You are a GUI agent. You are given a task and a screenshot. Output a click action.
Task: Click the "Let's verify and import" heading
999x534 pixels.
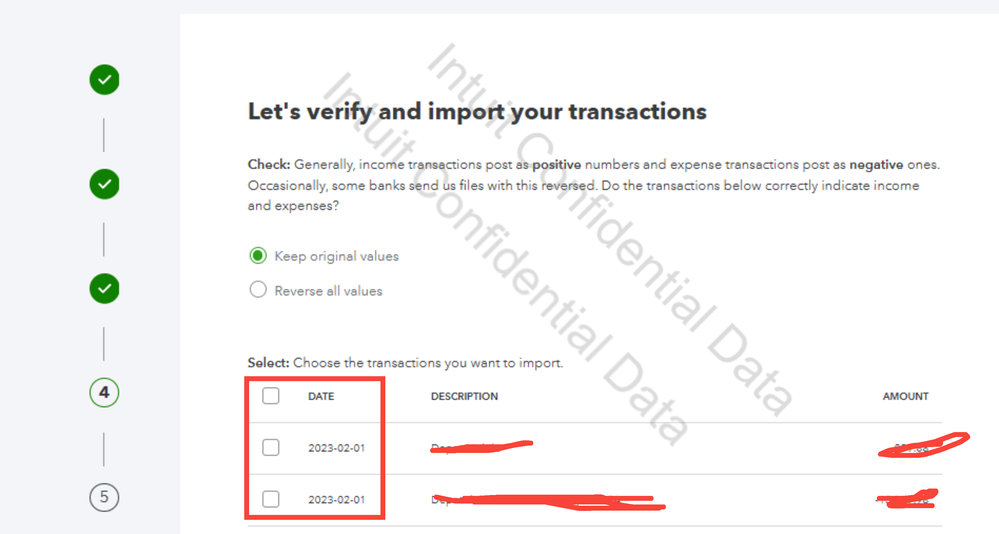click(x=477, y=112)
